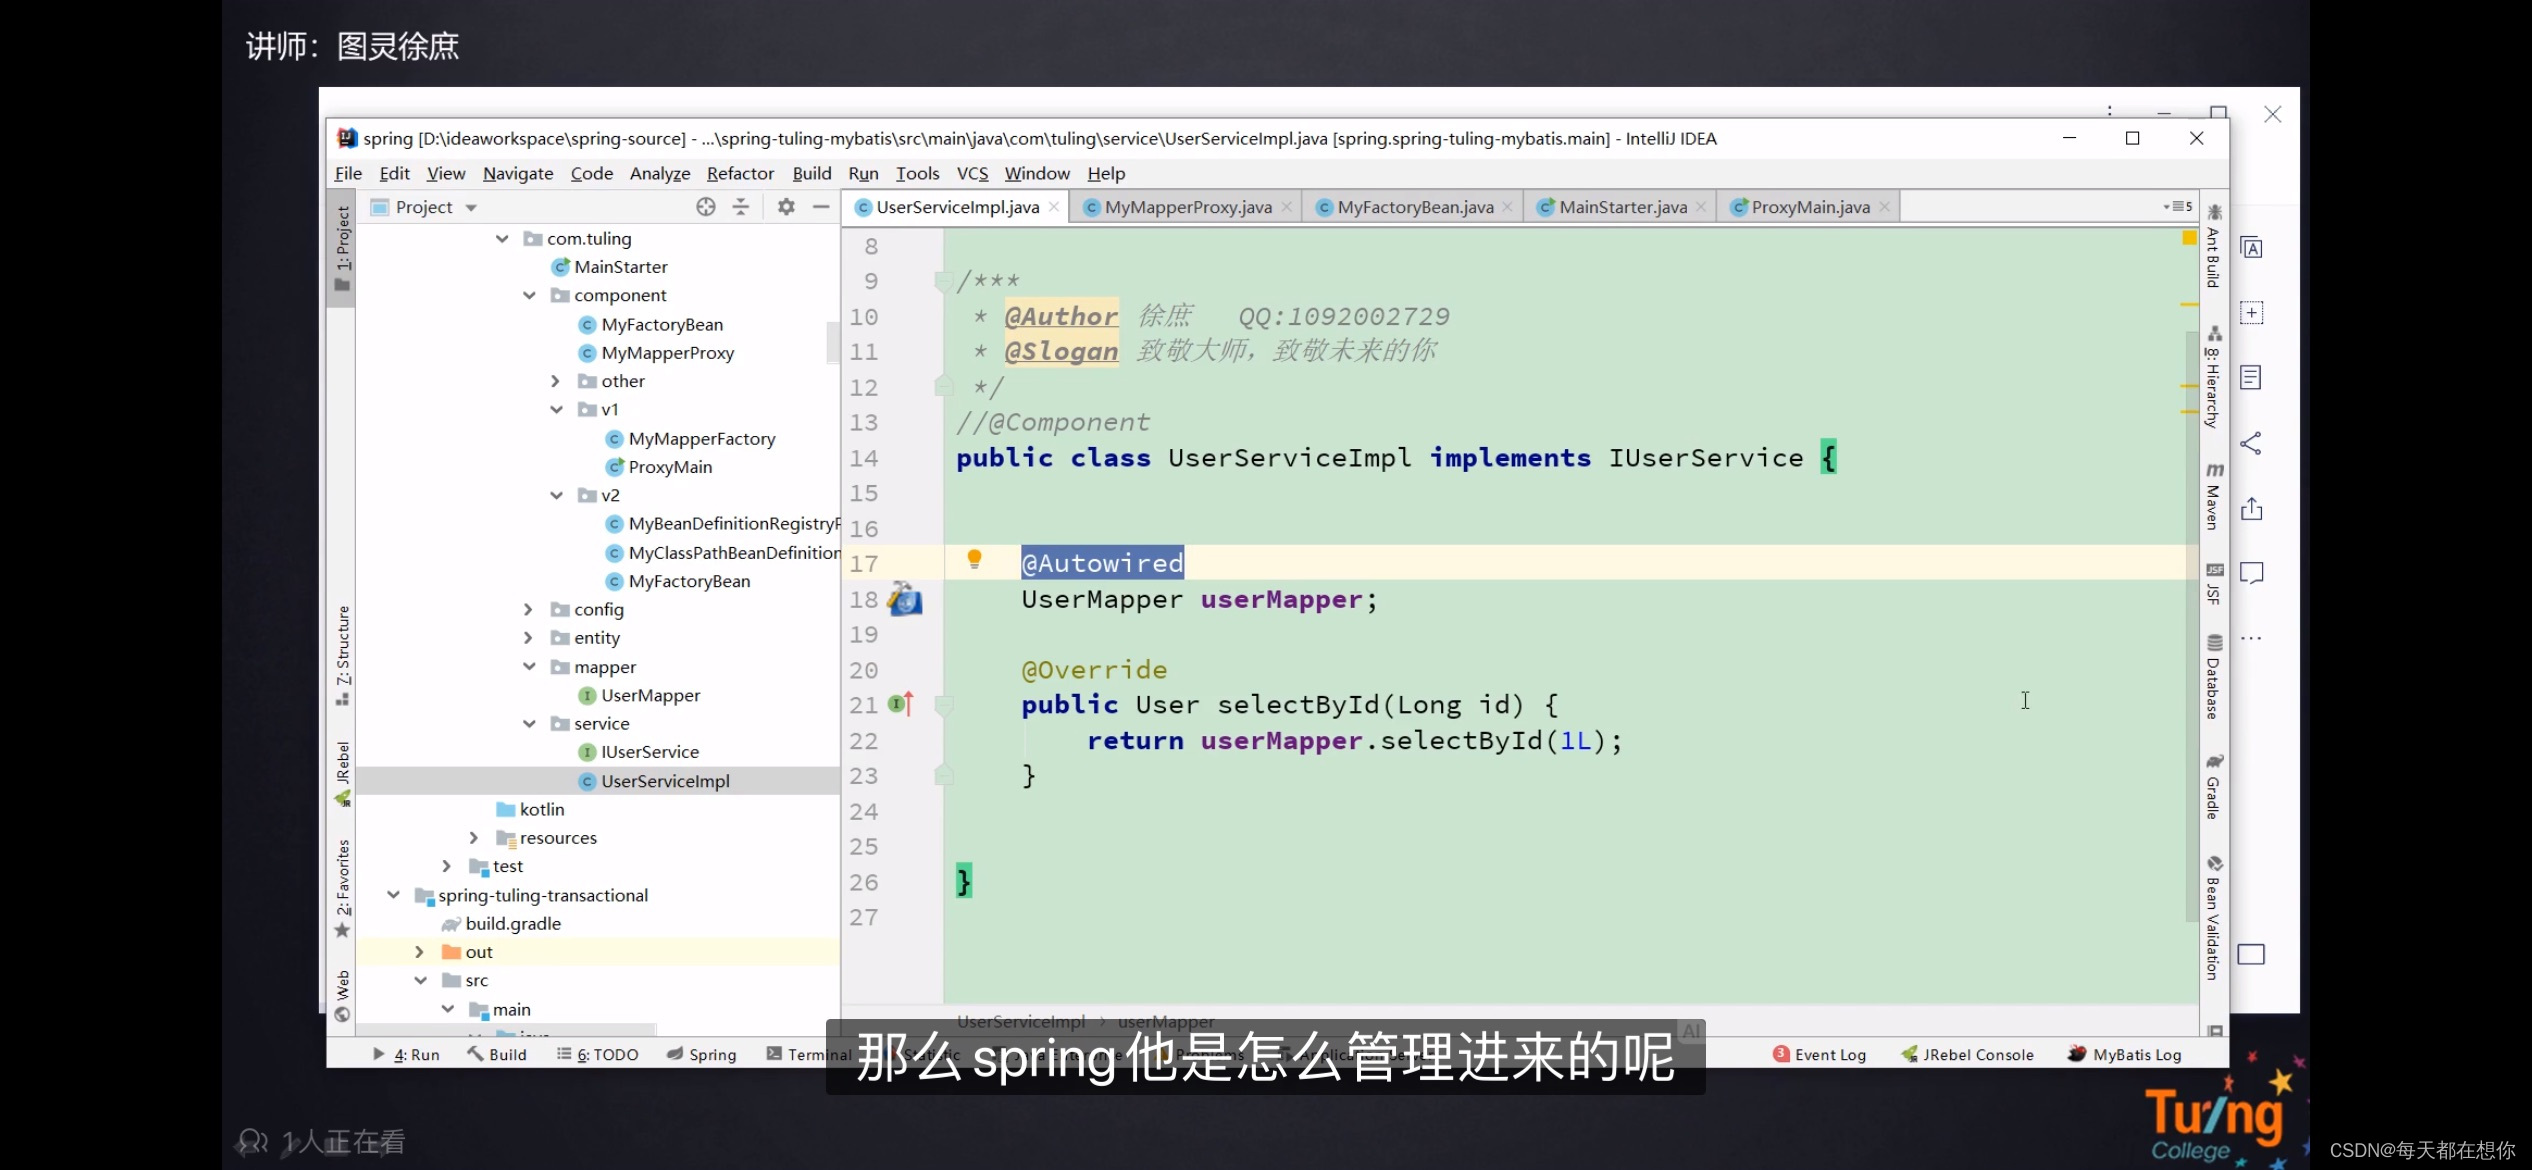Expand the v2 folder in project tree
This screenshot has height=1170, width=2532.
(555, 494)
